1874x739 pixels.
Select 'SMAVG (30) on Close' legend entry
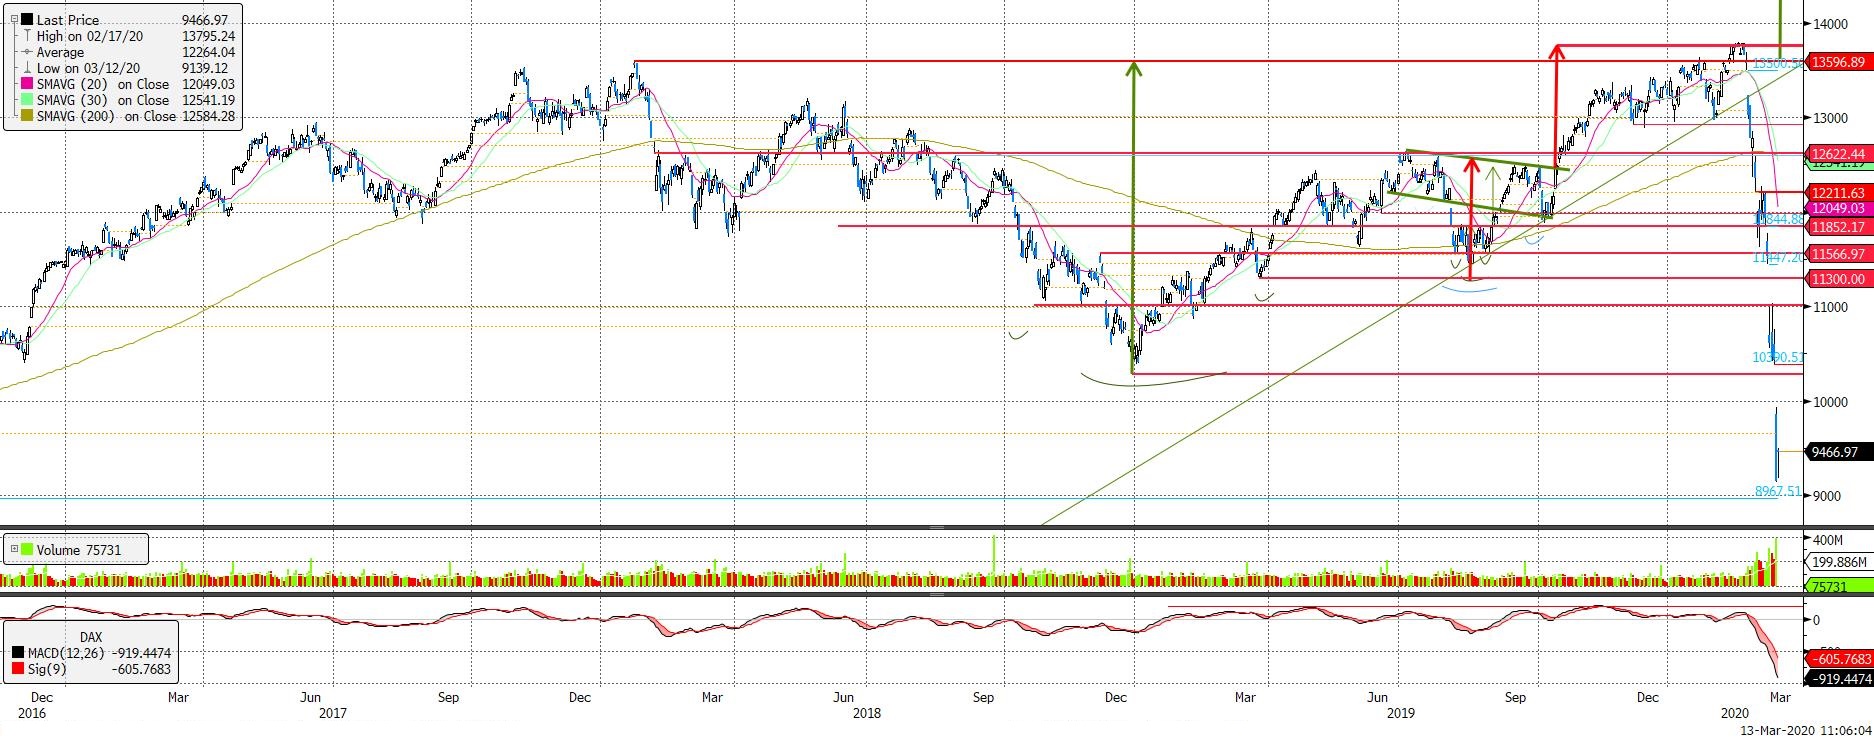(103, 100)
